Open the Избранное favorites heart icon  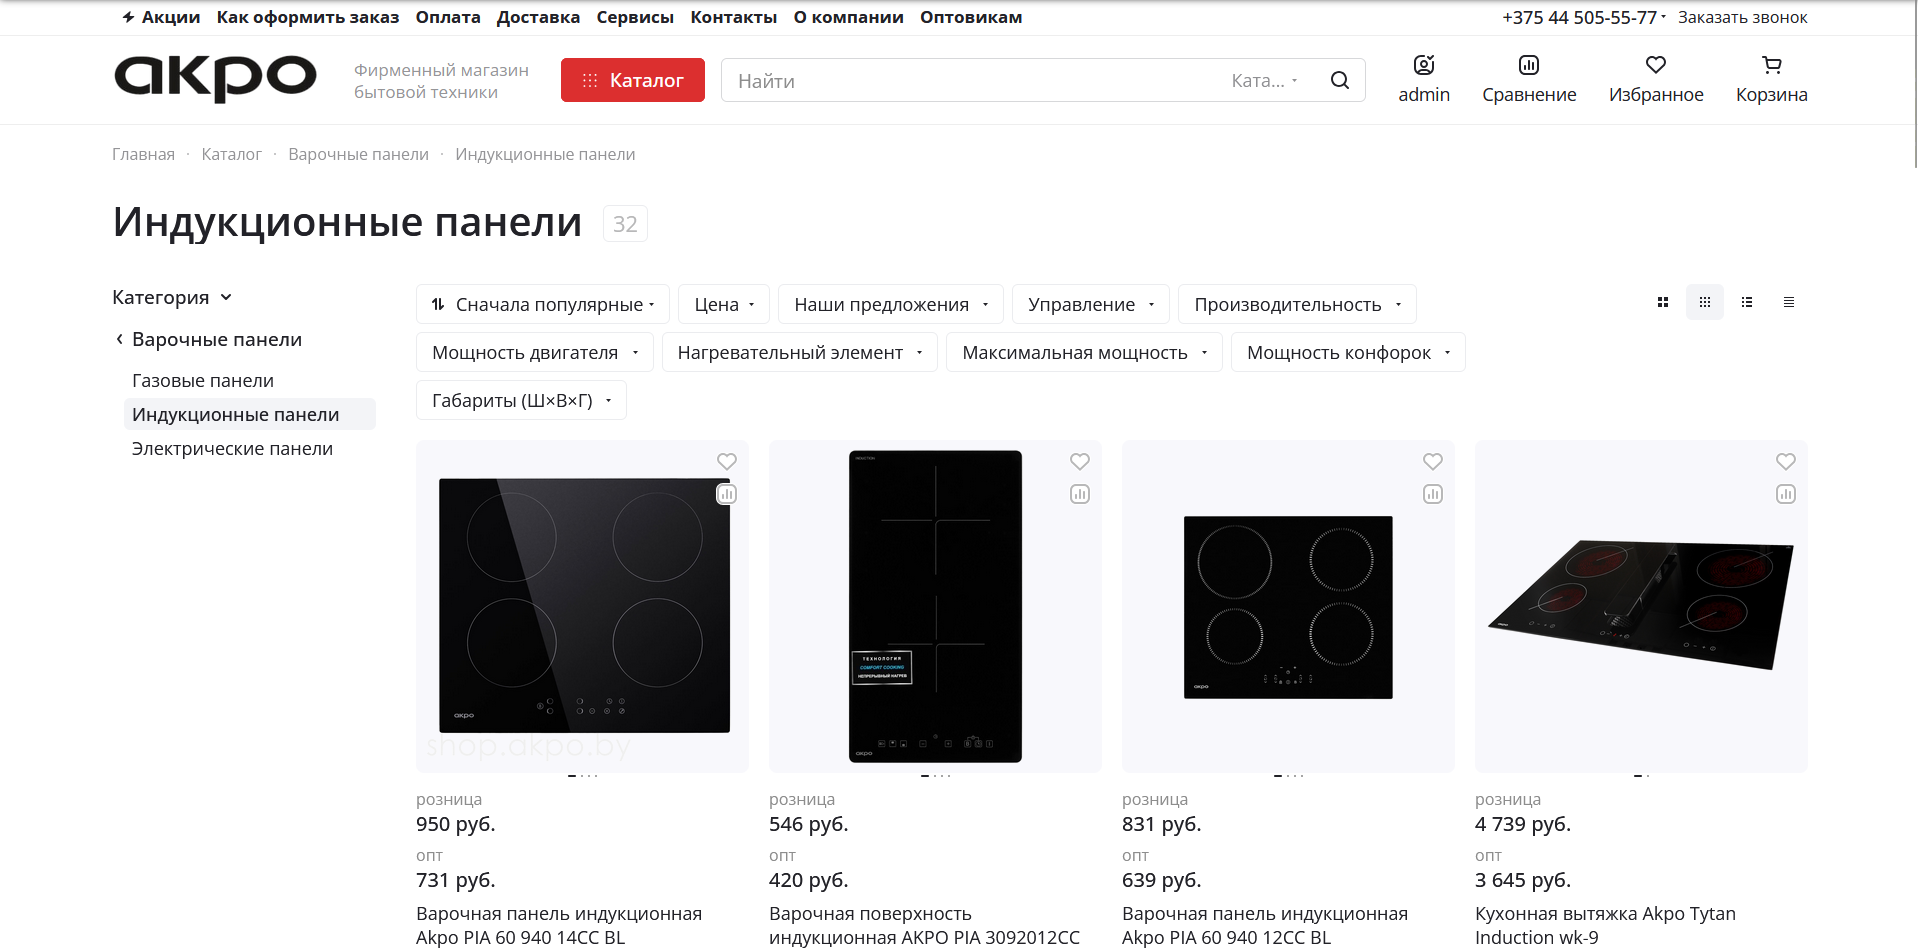click(x=1655, y=66)
